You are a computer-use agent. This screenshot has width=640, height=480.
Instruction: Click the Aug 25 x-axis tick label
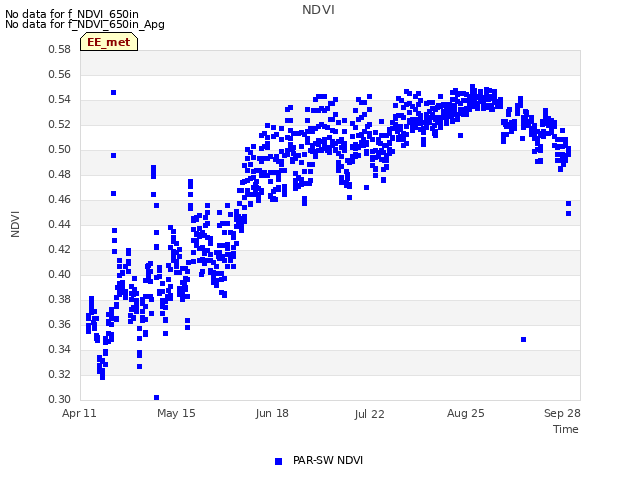point(466,413)
